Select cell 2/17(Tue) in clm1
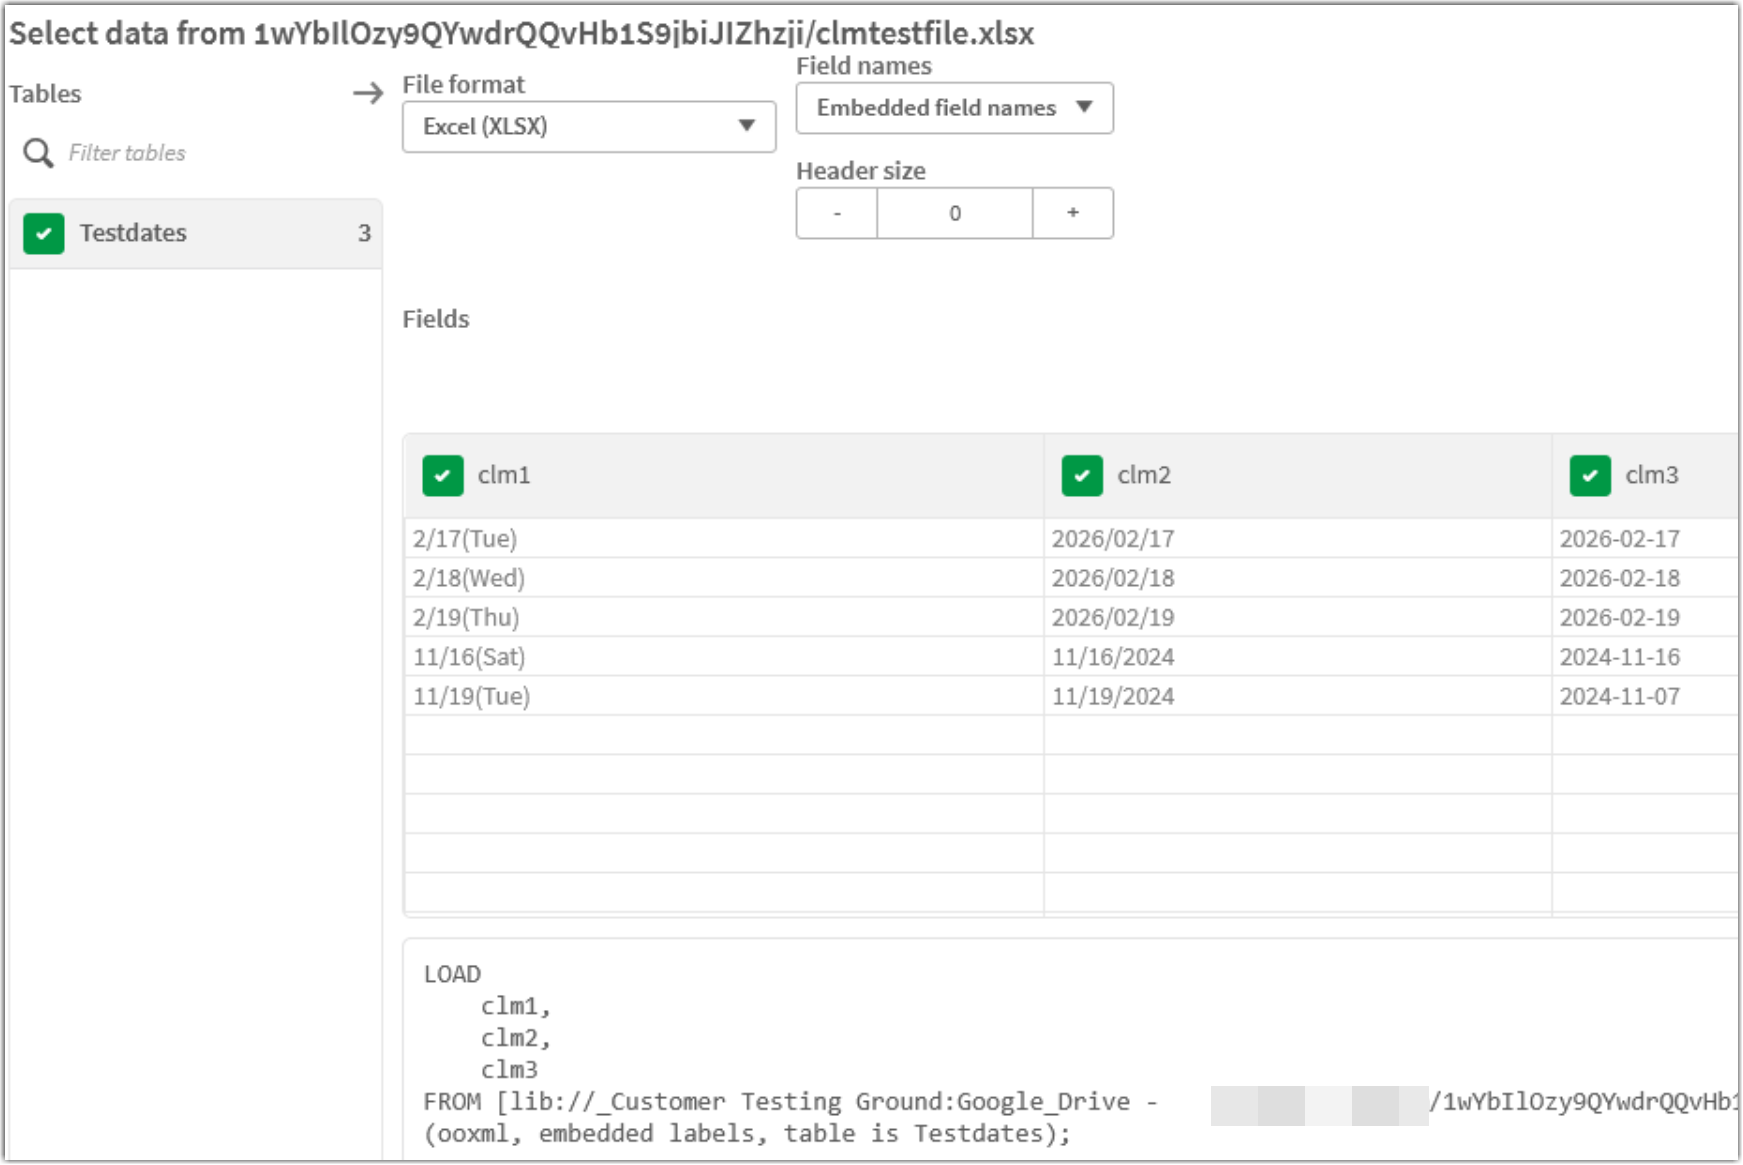The height and width of the screenshot is (1165, 1743). point(724,539)
